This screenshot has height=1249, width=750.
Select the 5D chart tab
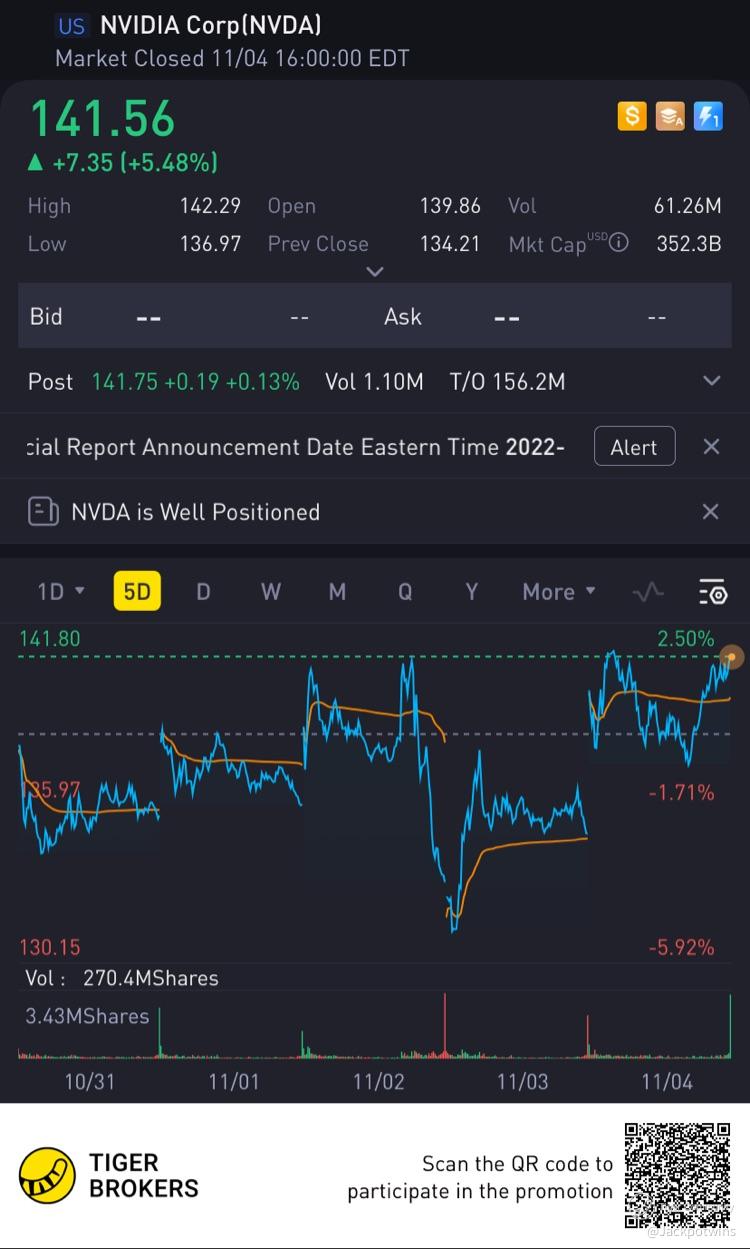137,592
